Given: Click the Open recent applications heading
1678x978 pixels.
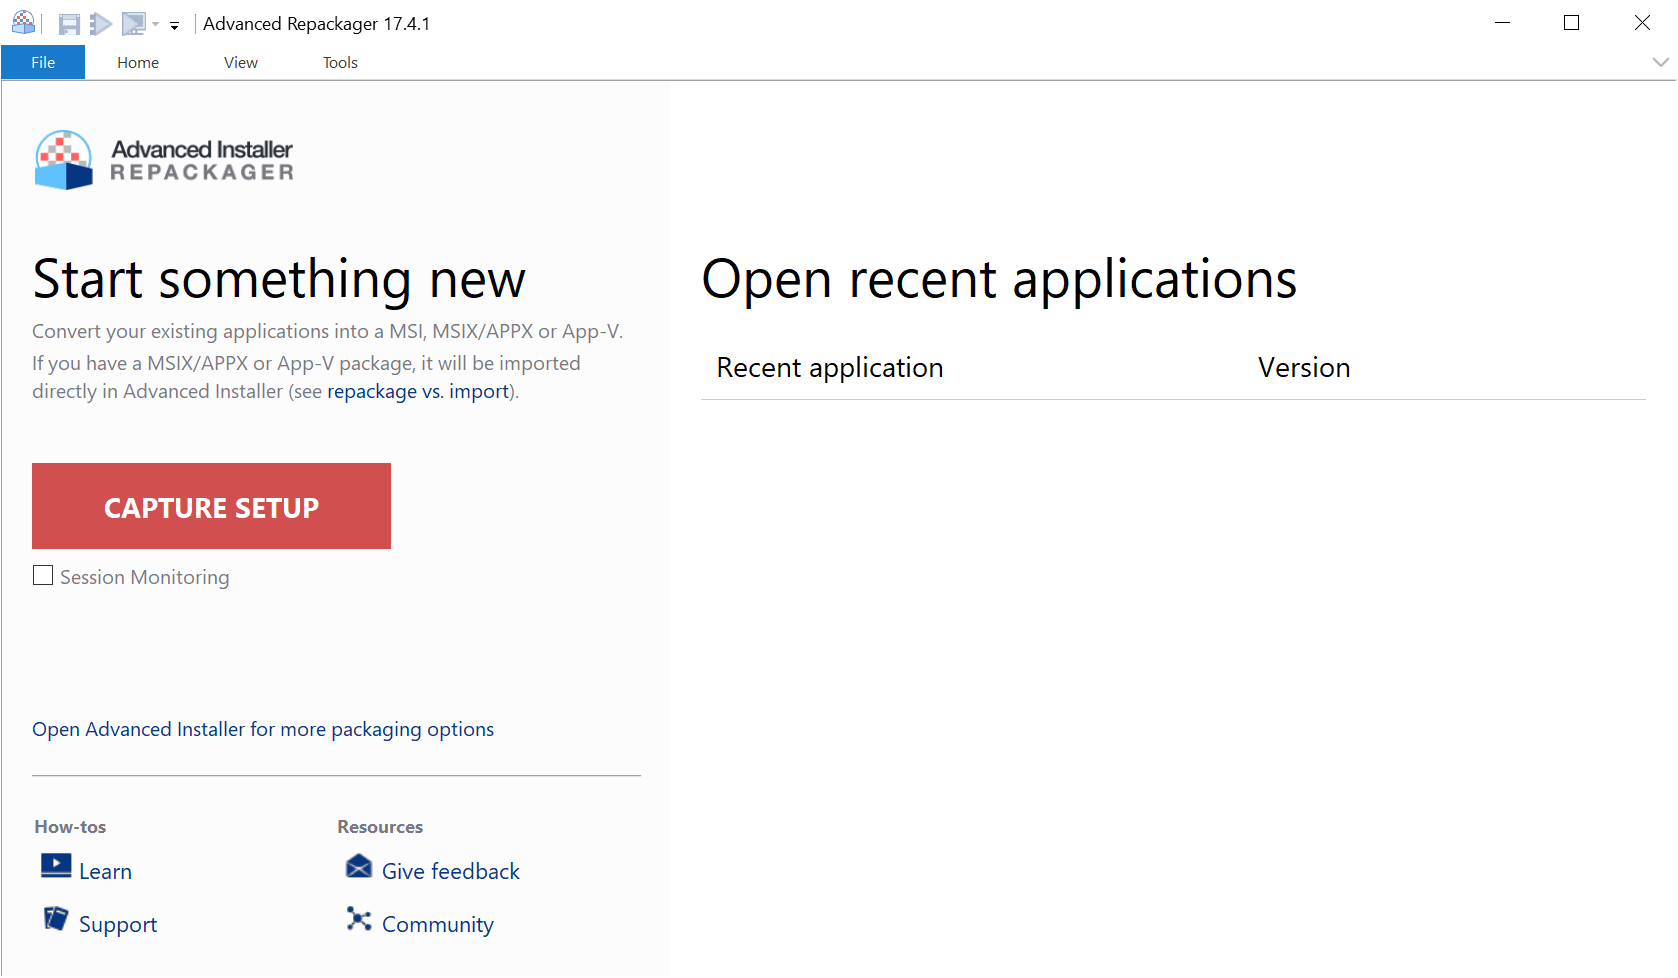Looking at the screenshot, I should [x=999, y=279].
